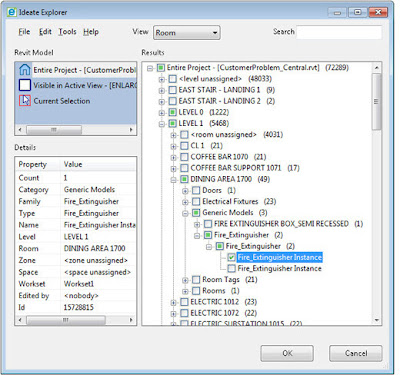Viewport: 400px width, 375px height.
Task: Click the Ideate Explorer title bar icon
Action: click(x=12, y=12)
